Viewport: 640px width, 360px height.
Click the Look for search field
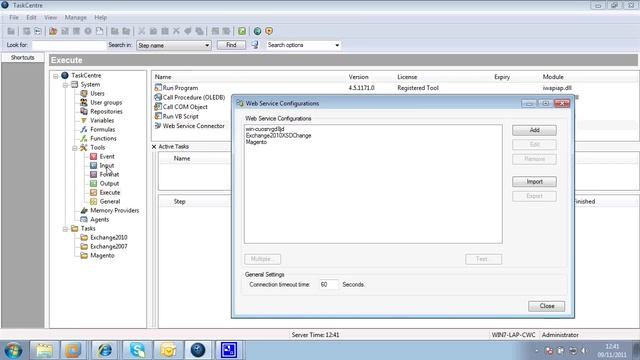tap(69, 45)
